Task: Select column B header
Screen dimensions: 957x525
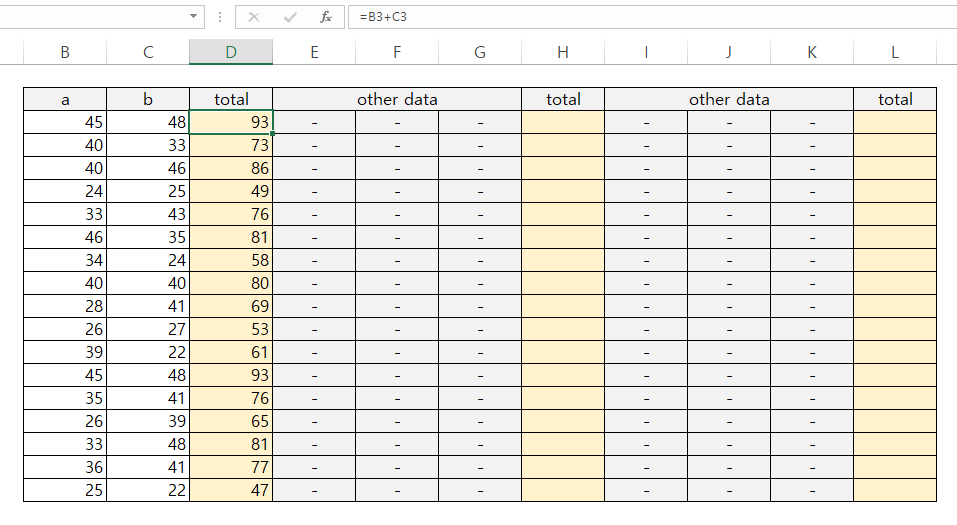Action: (x=65, y=52)
